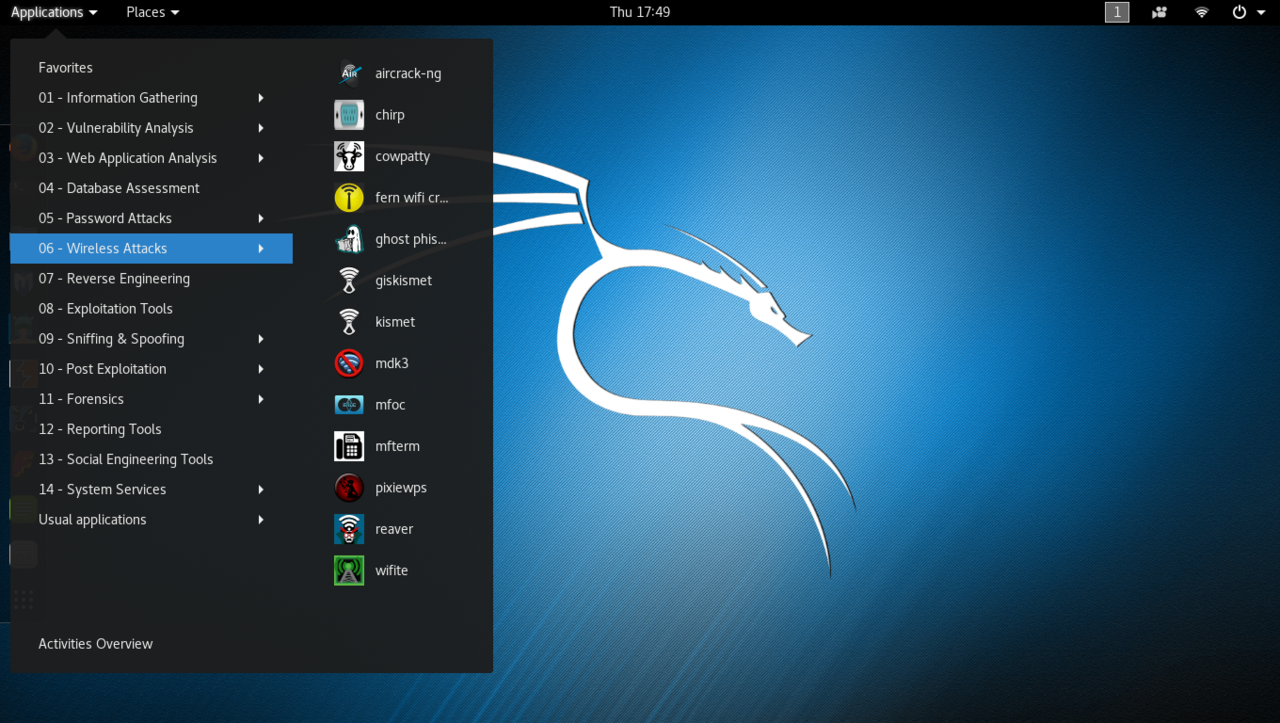
Task: Click the cowpatty cow icon
Action: click(x=349, y=156)
